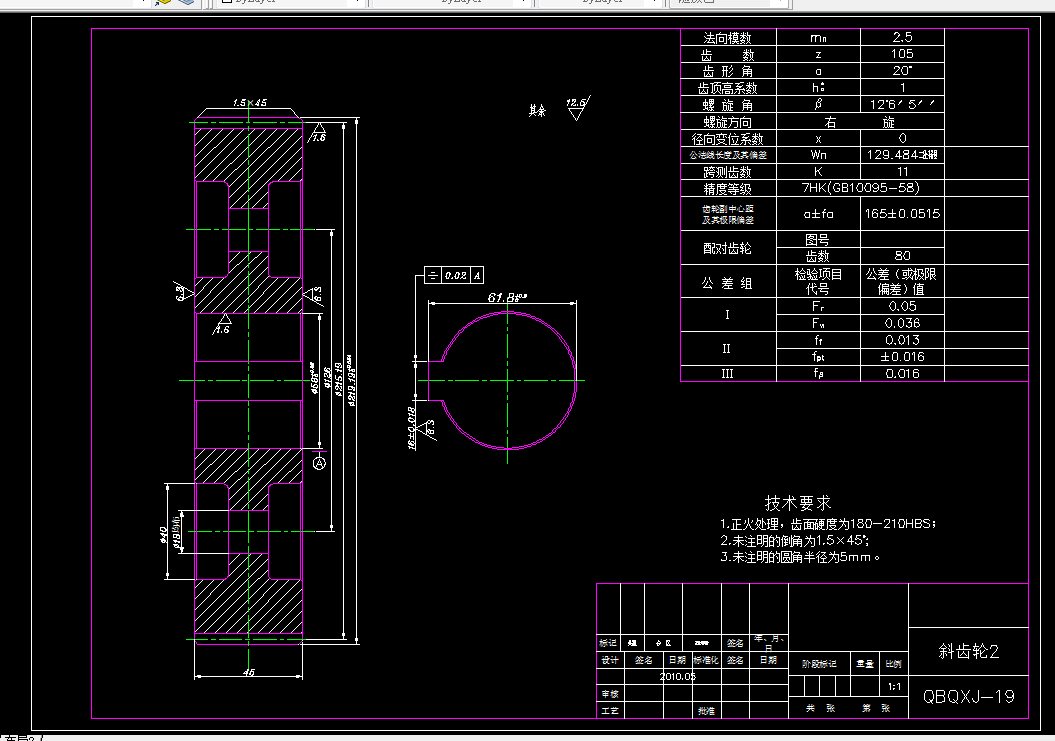
Task: Select the 45 width dimension below gear
Action: pos(248,672)
